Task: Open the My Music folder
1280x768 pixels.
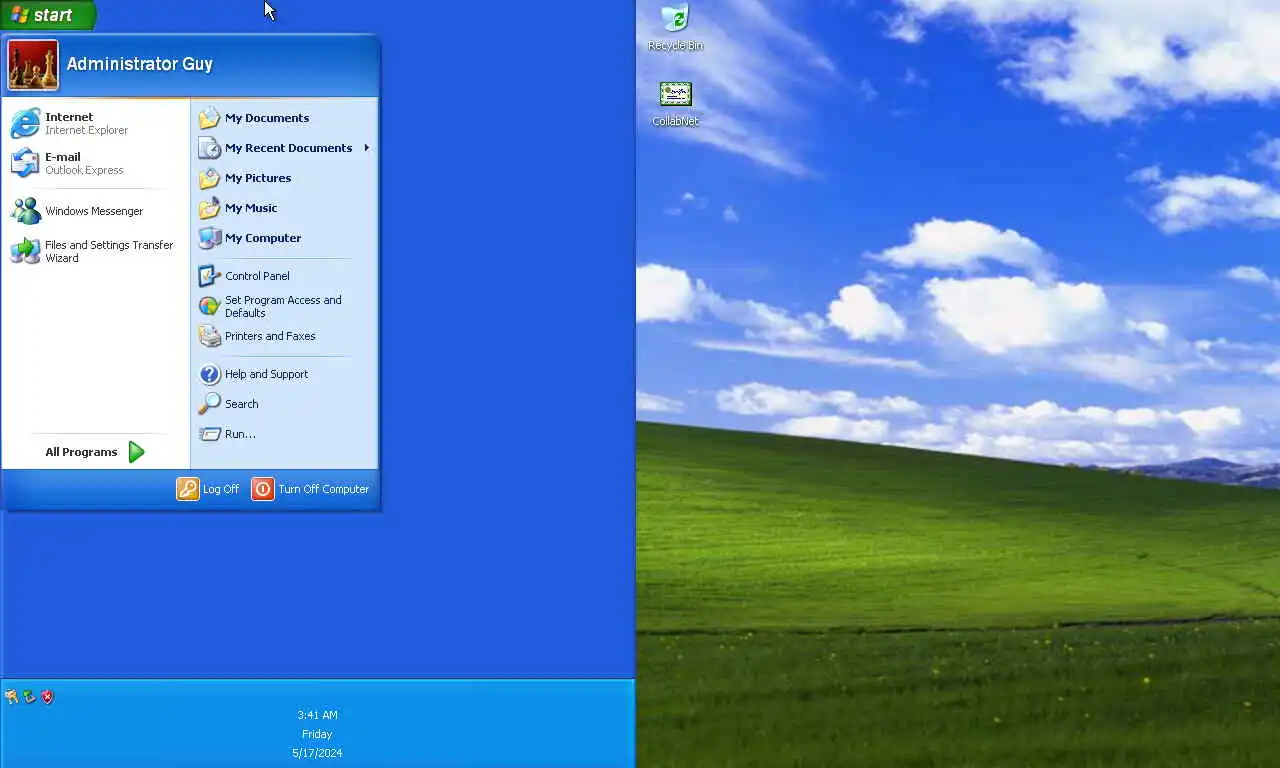Action: (286, 208)
